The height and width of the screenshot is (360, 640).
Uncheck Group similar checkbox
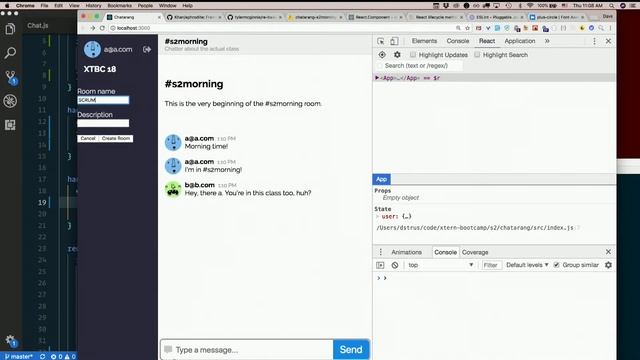[556, 265]
